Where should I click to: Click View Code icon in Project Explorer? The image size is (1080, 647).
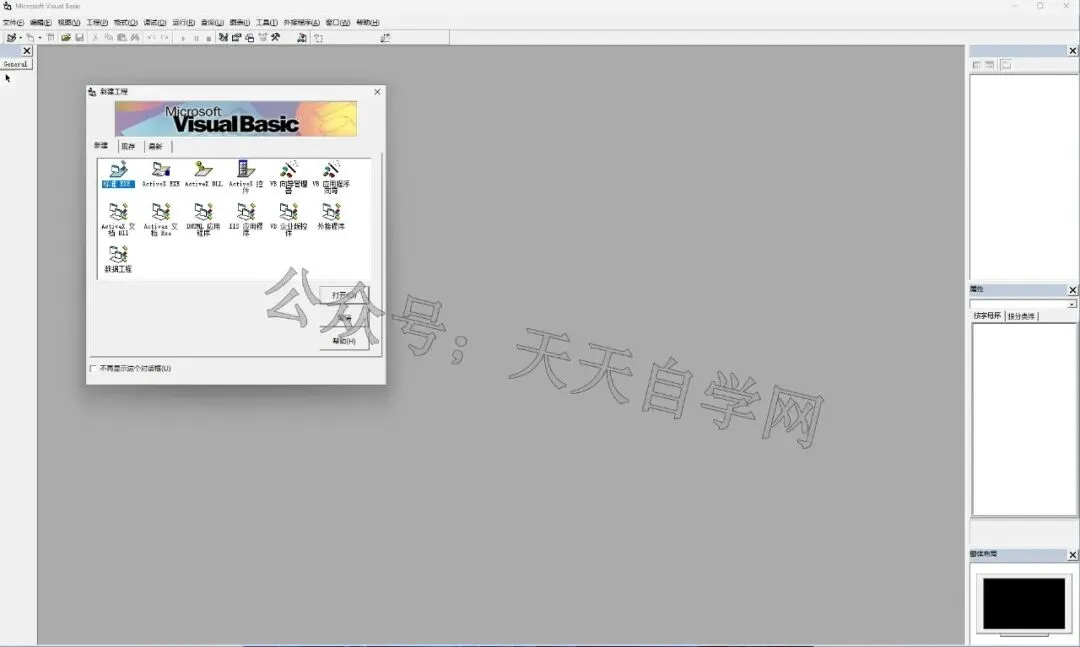pos(976,65)
